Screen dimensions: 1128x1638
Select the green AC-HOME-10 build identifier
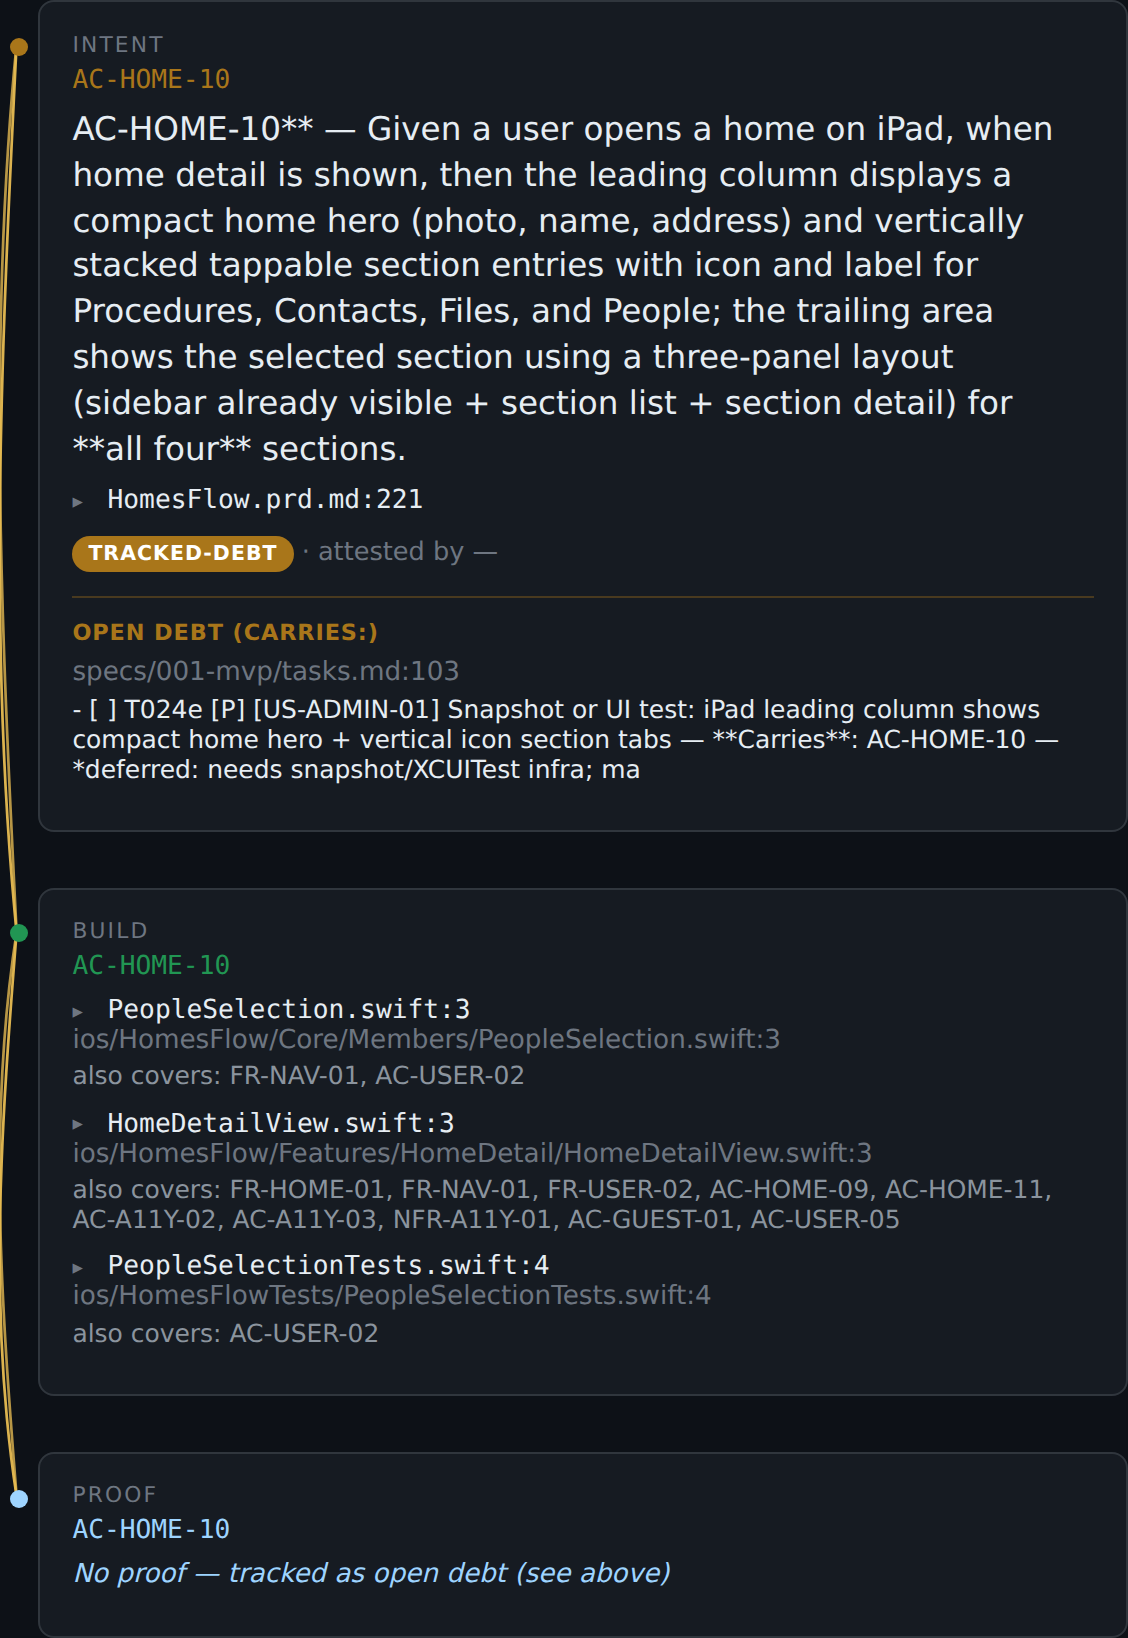tap(151, 965)
